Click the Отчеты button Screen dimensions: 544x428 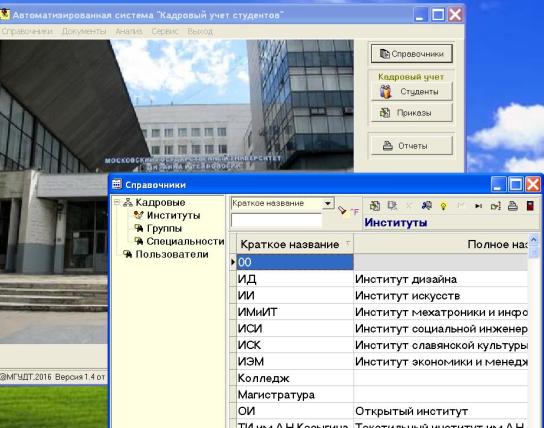tap(411, 146)
